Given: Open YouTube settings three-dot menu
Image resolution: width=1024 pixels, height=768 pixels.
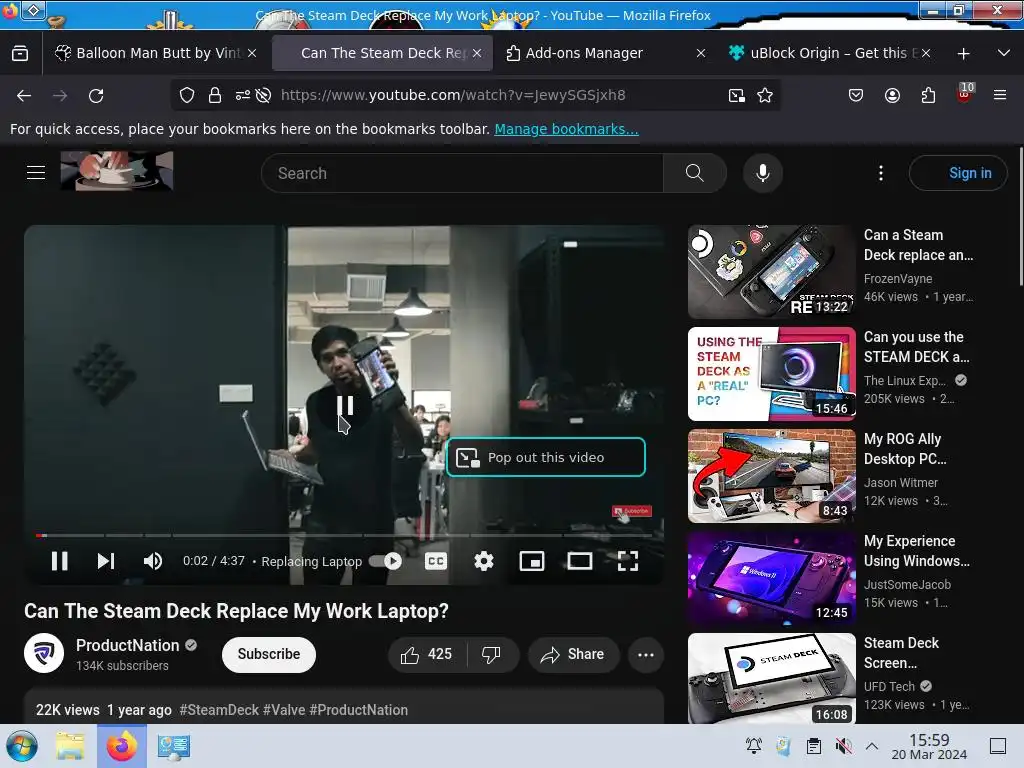Looking at the screenshot, I should coord(881,173).
